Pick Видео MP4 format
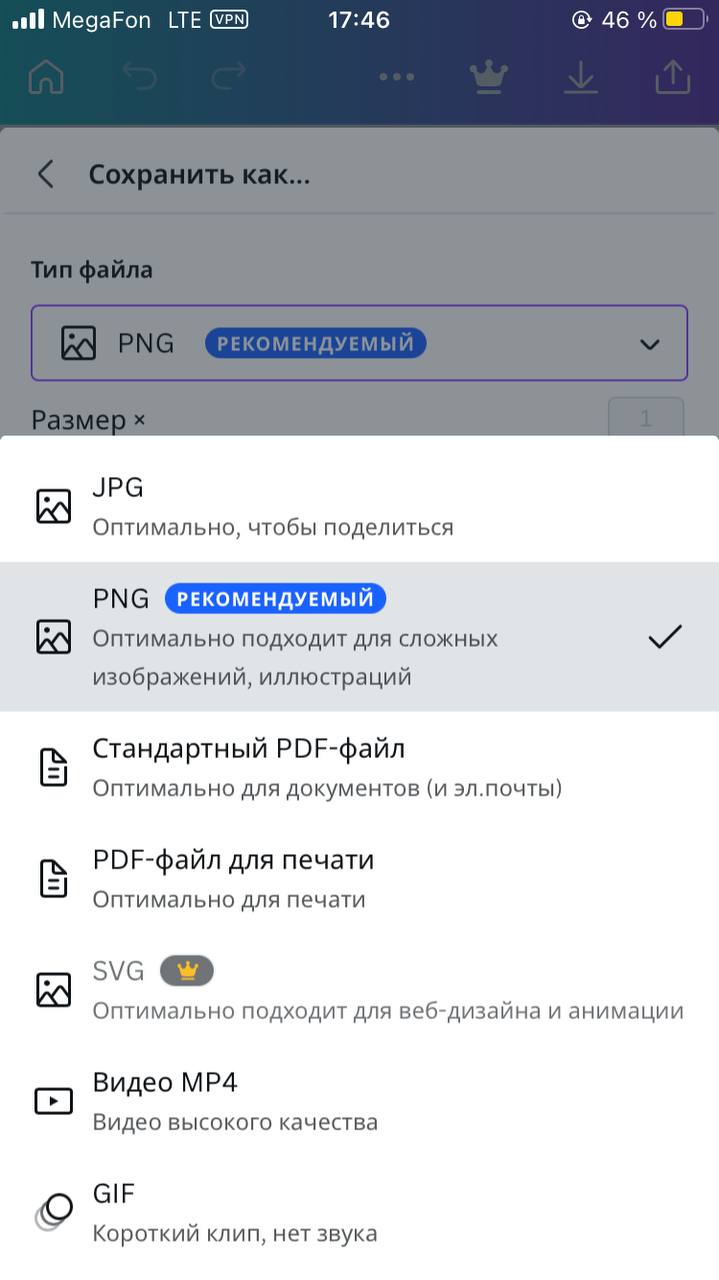719x1280 pixels. click(359, 1101)
